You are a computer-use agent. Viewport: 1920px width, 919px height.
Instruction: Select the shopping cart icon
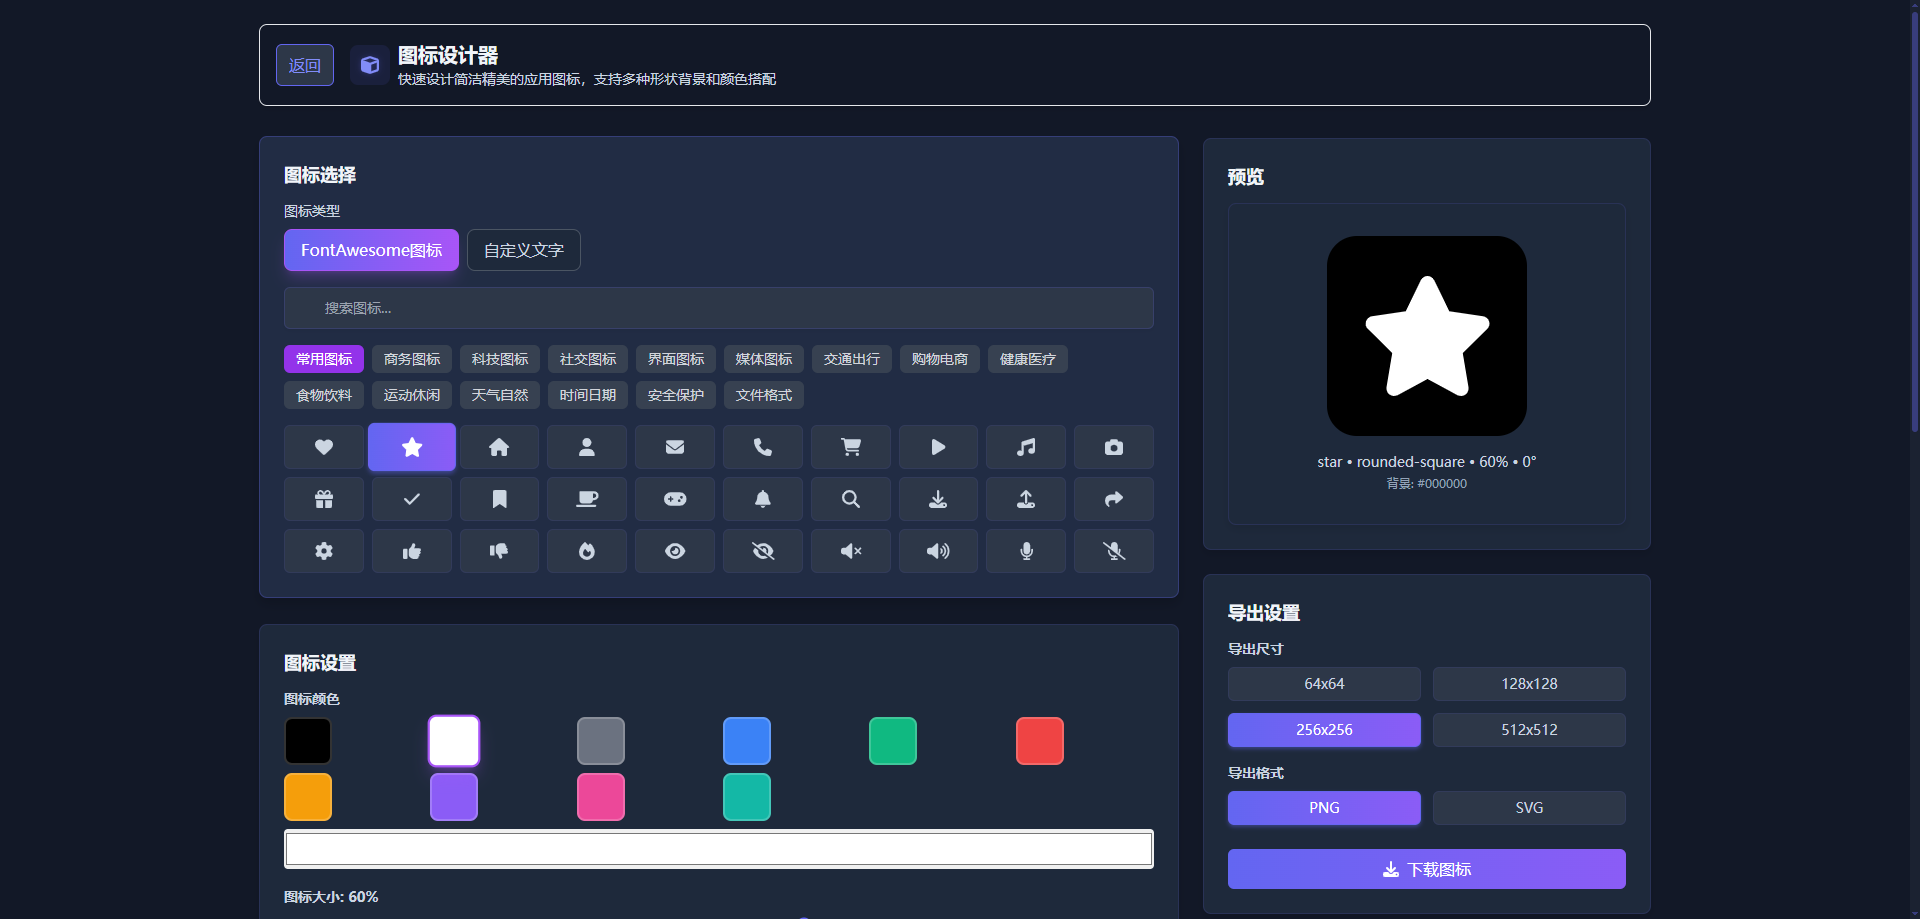(851, 447)
